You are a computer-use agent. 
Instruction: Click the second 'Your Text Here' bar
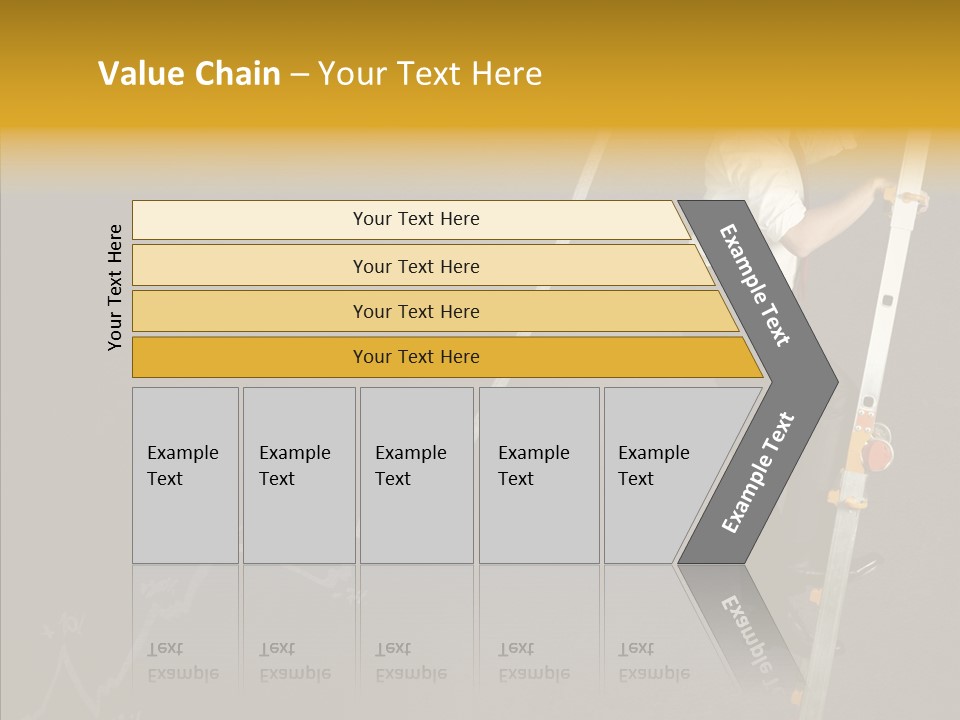point(422,265)
